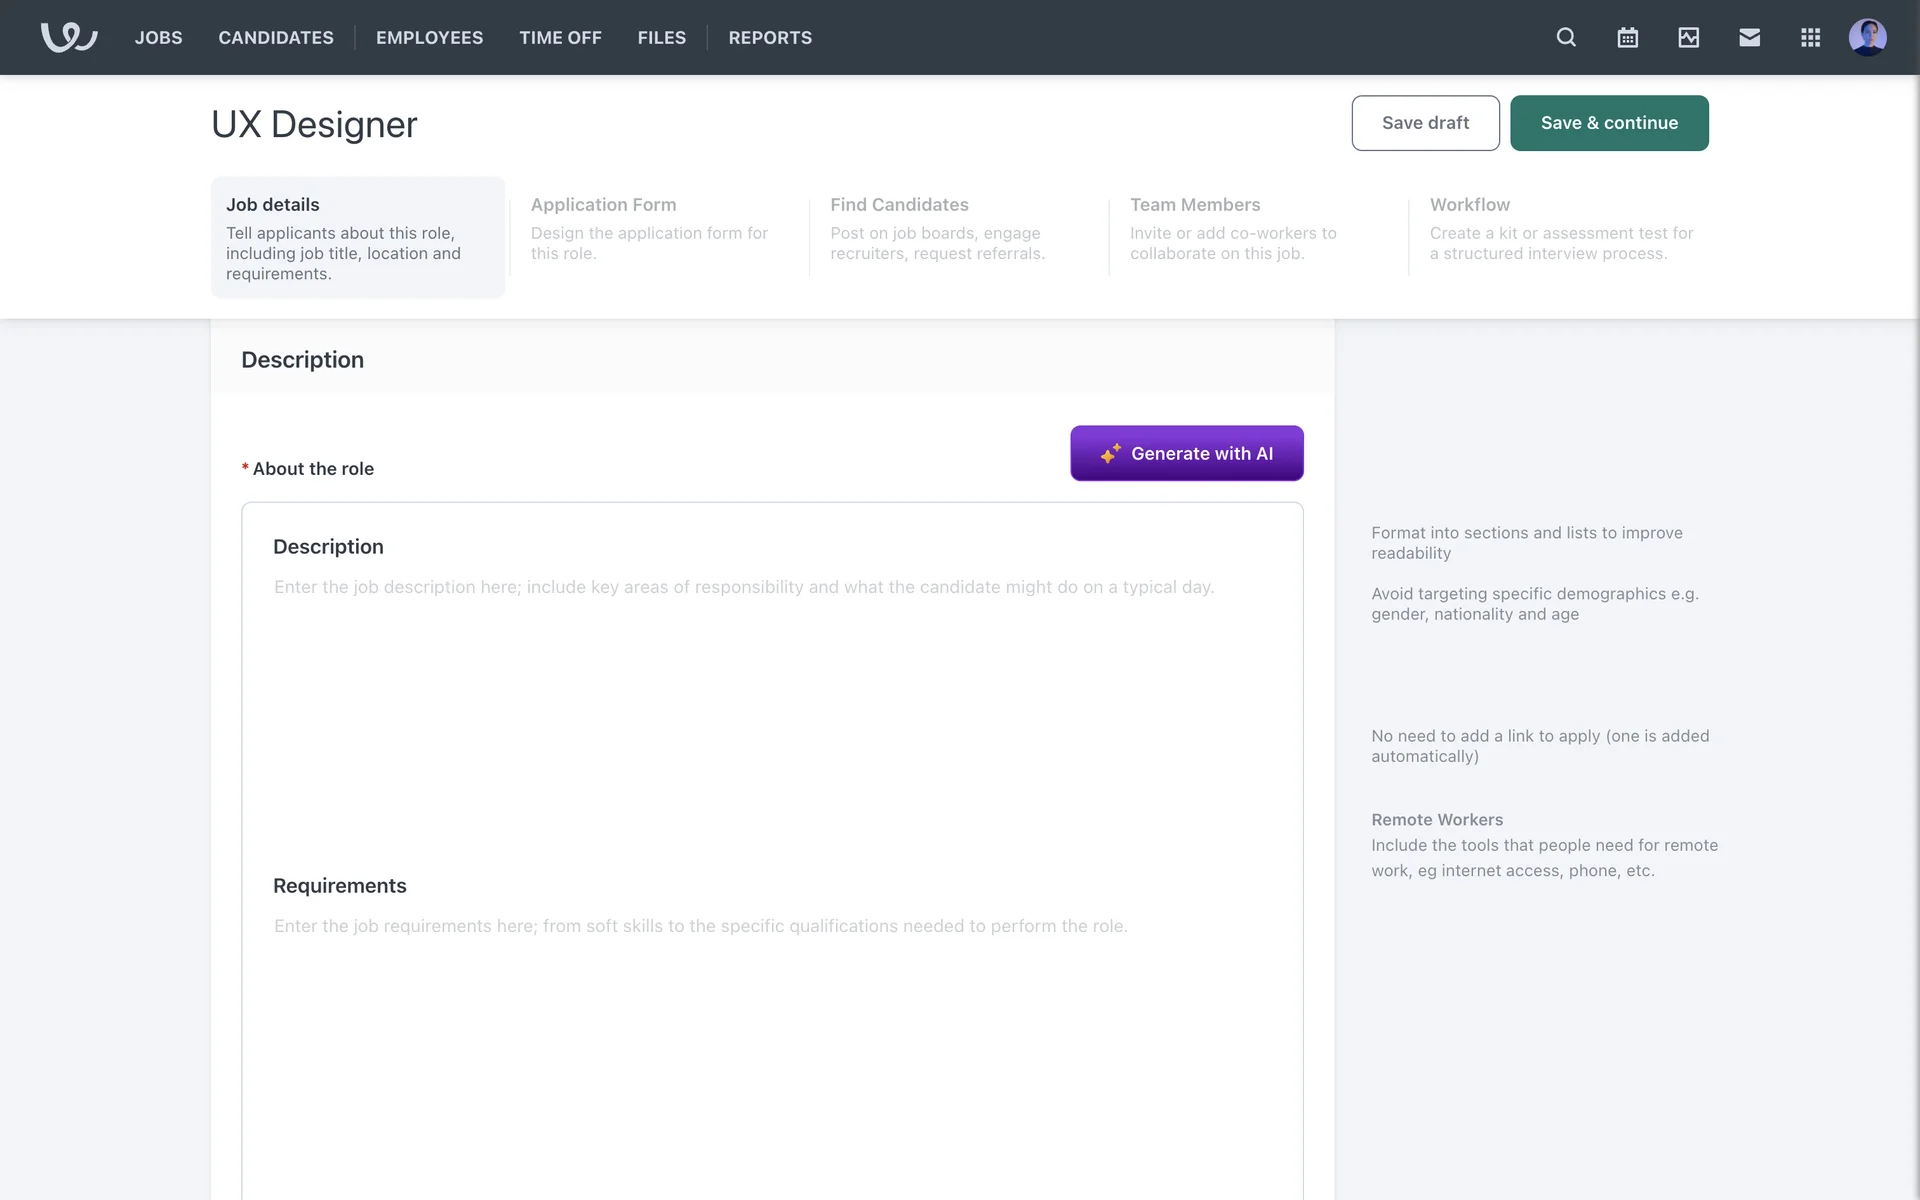Open the Jobs menu
The width and height of the screenshot is (1920, 1200).
pyautogui.click(x=158, y=37)
